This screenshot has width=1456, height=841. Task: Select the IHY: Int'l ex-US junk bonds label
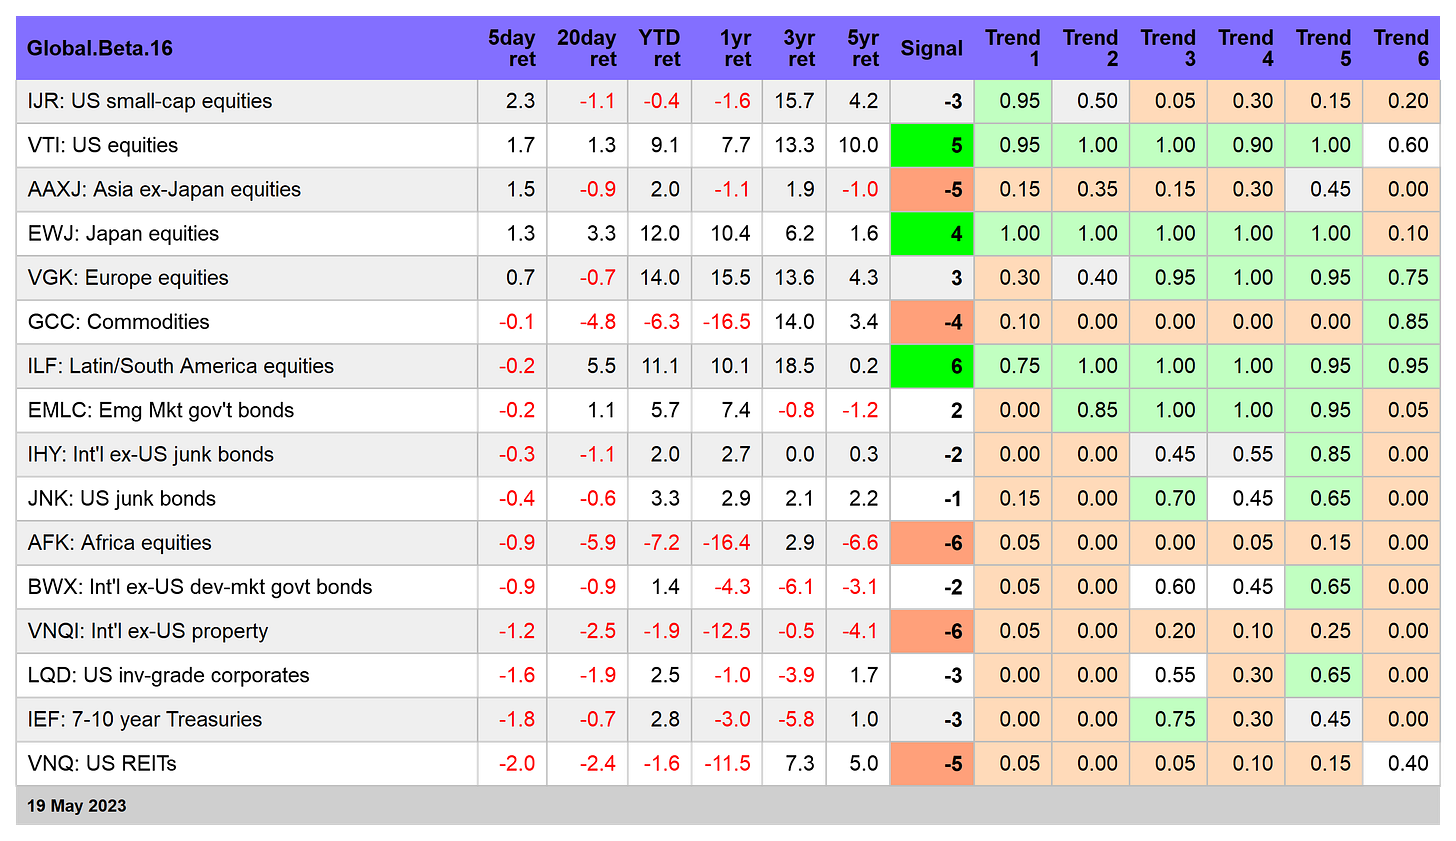[x=151, y=454]
